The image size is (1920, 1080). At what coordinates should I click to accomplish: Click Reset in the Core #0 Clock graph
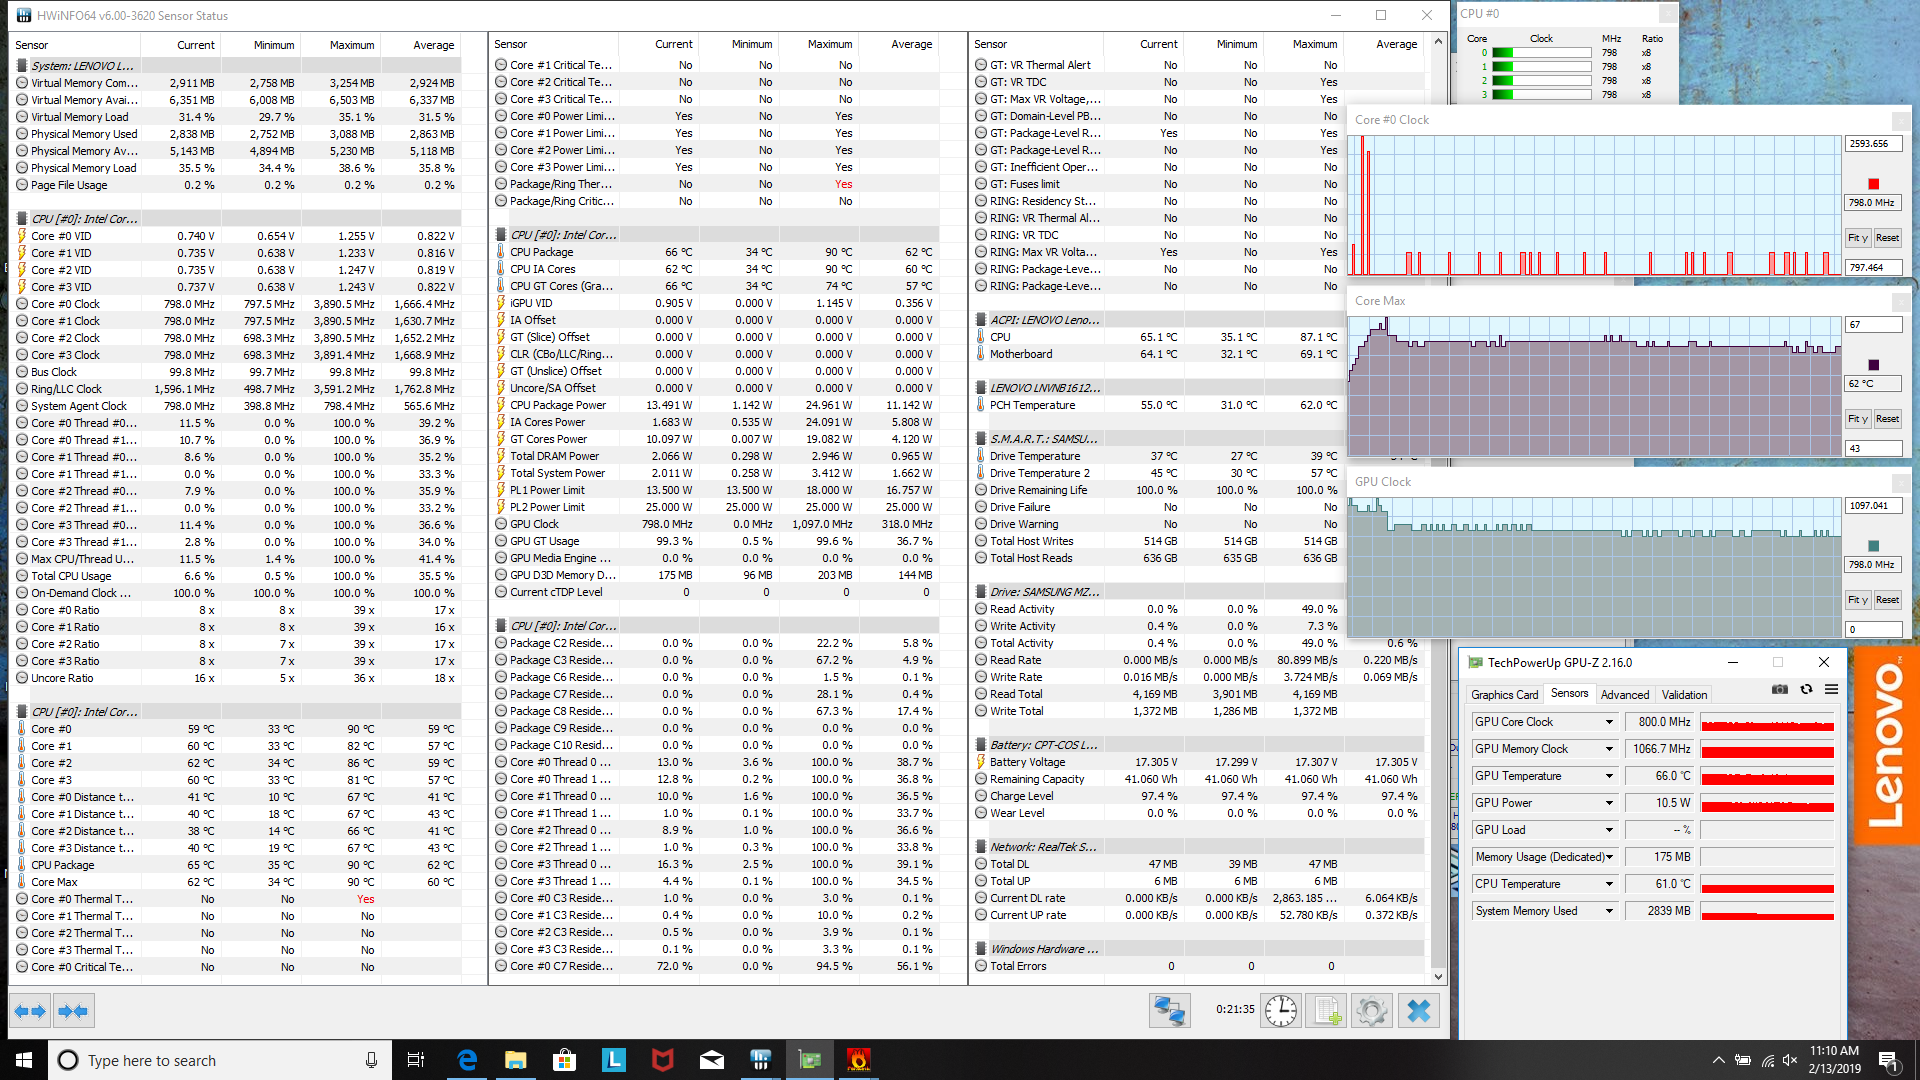[x=1887, y=238]
